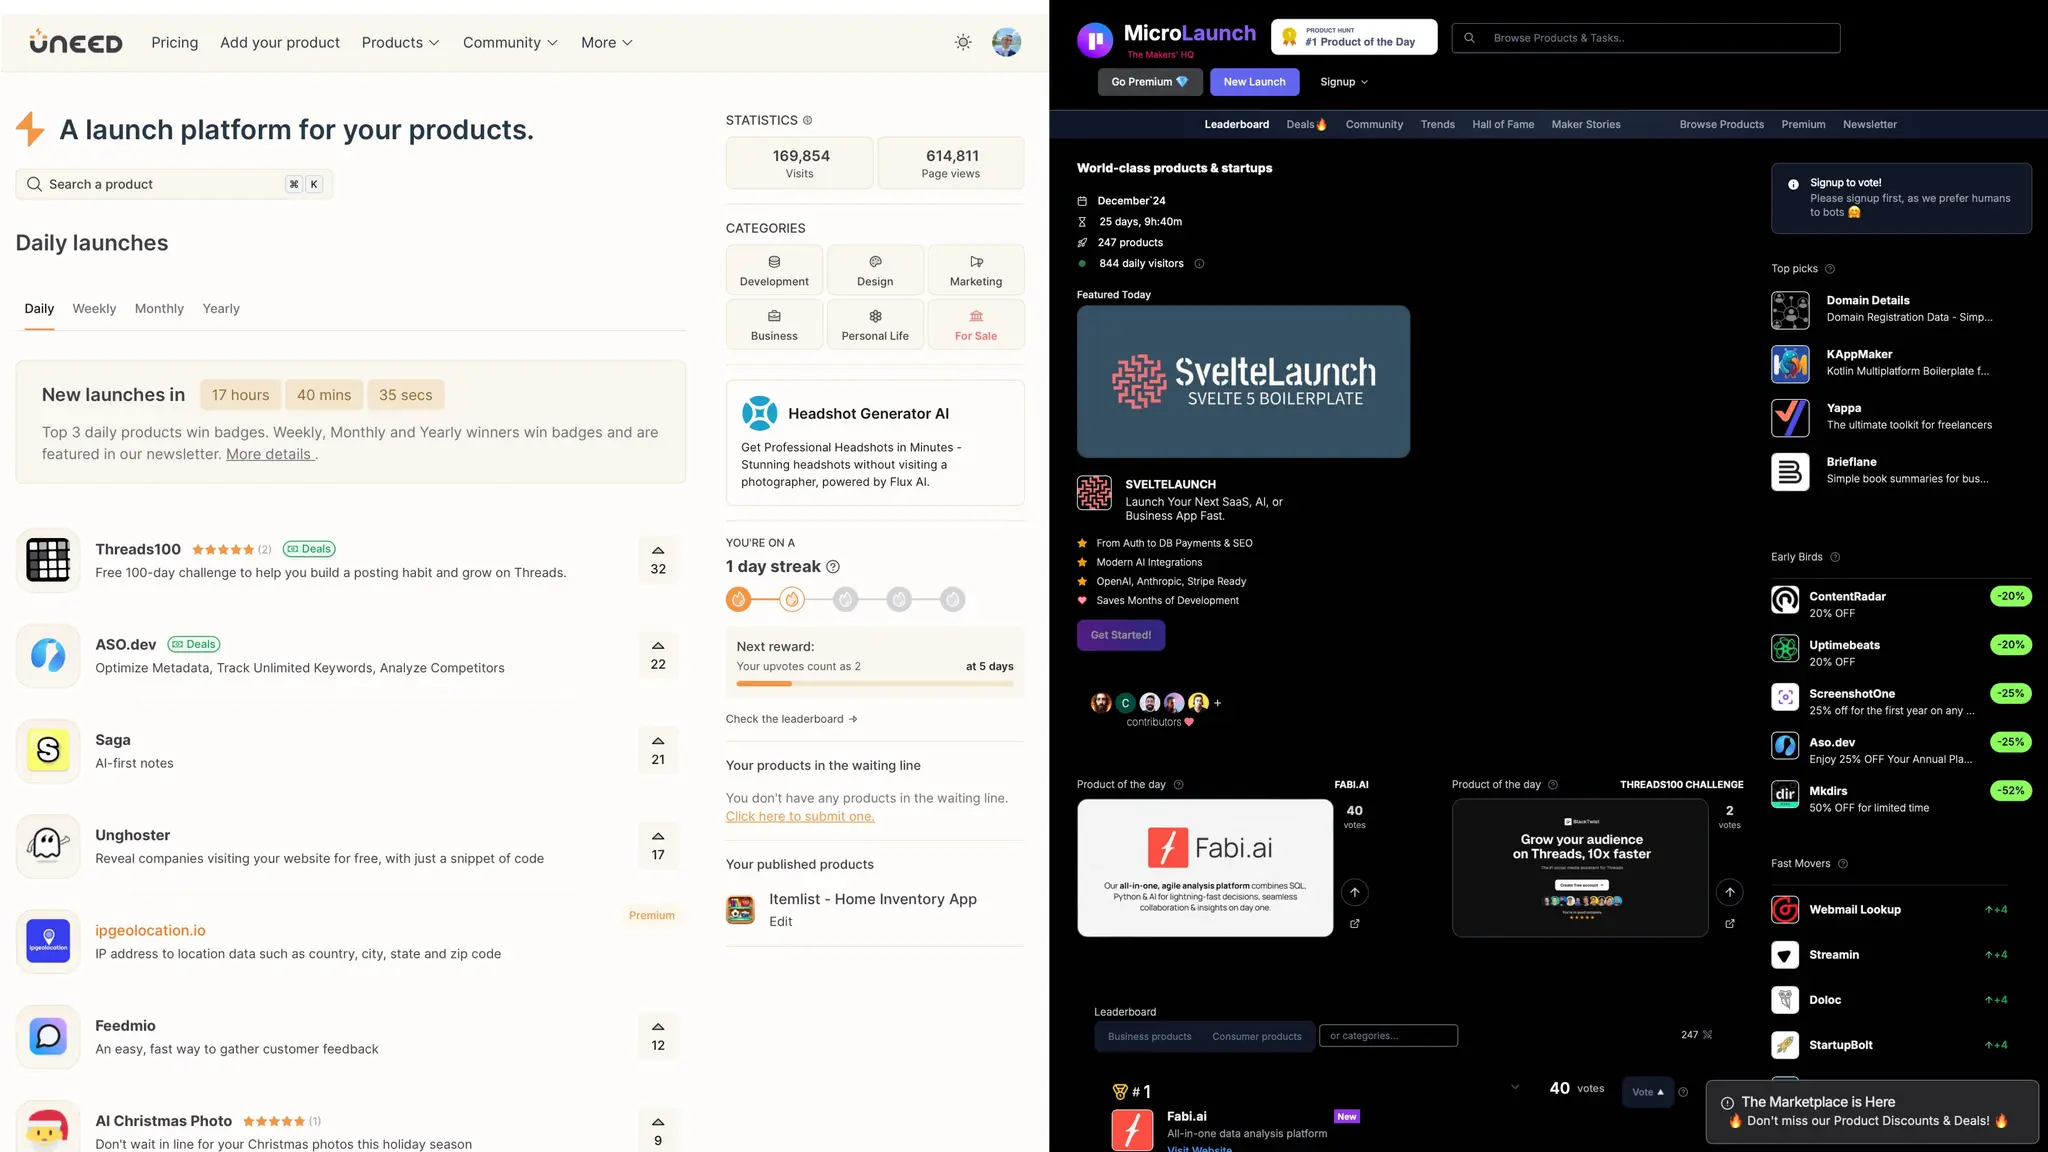This screenshot has height=1152, width=2048.
Task: Toggle the Consumer products filter
Action: coord(1256,1037)
